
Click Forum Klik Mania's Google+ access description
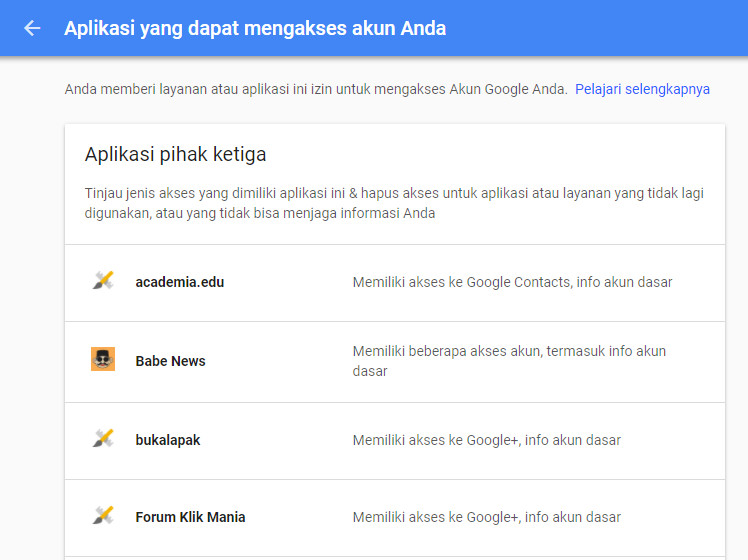(487, 517)
